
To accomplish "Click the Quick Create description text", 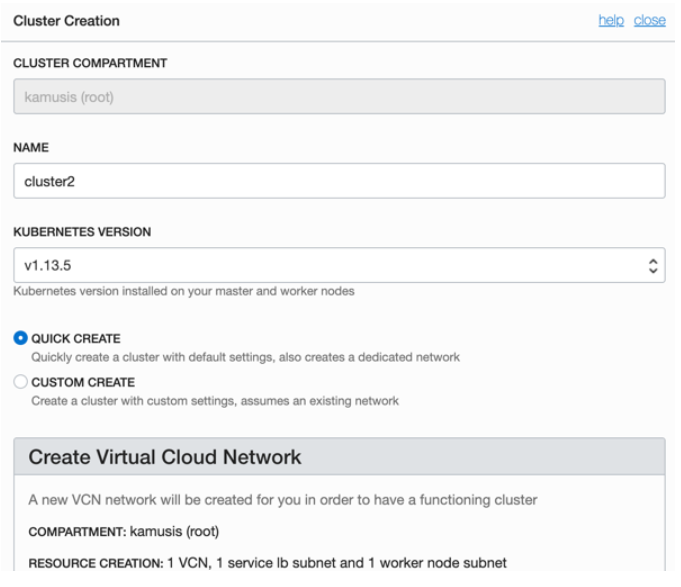I will [245, 356].
